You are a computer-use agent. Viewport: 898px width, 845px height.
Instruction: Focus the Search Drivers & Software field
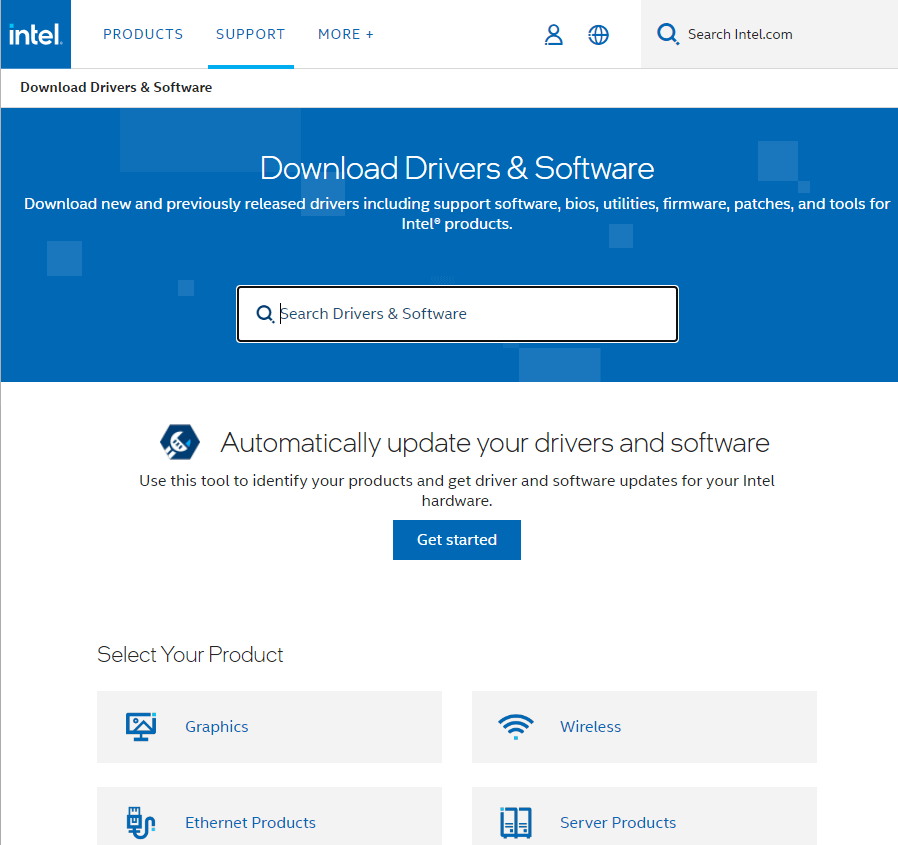click(x=457, y=314)
